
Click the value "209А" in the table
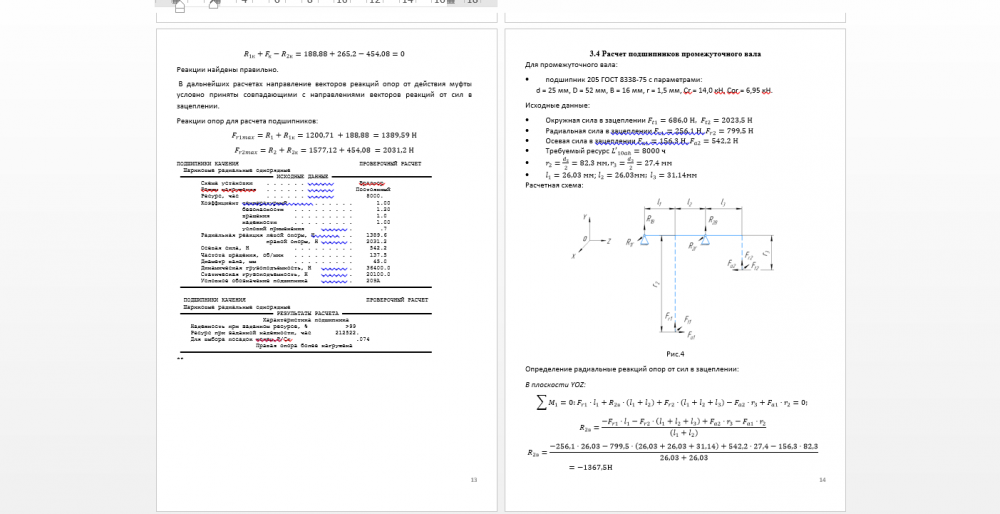[374, 281]
